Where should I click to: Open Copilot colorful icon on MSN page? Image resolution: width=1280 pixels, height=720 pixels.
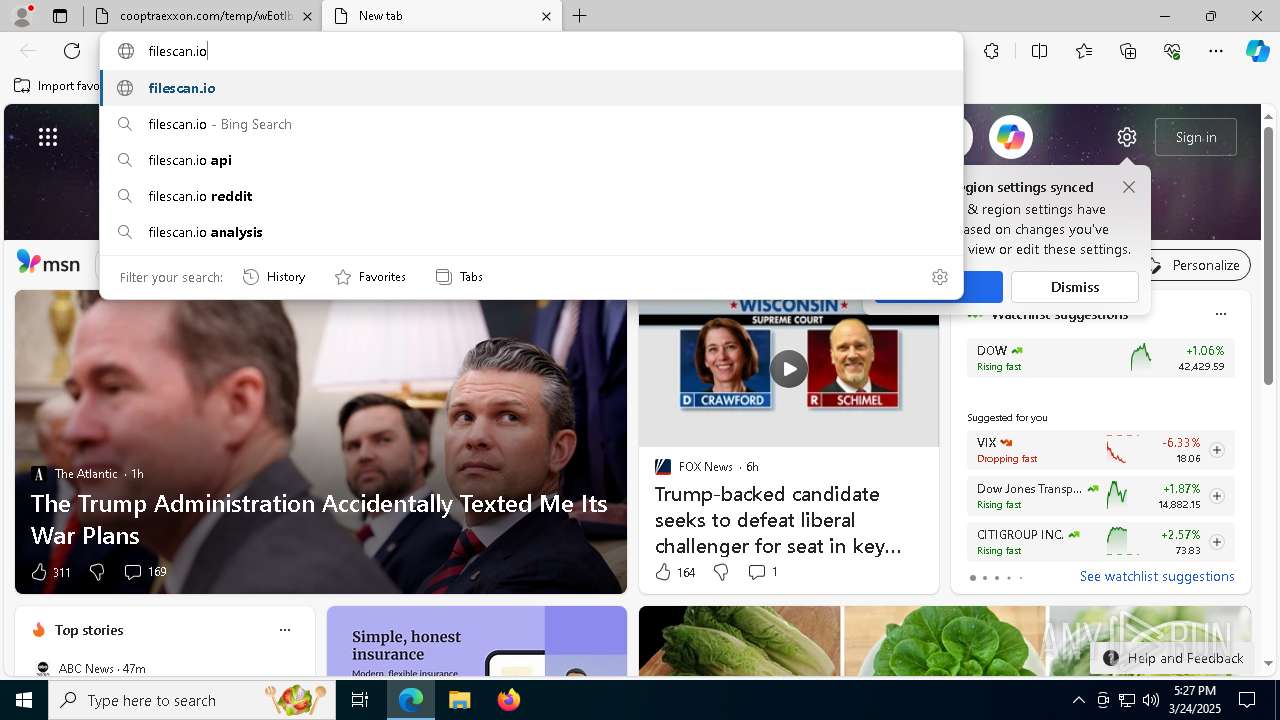point(1011,137)
